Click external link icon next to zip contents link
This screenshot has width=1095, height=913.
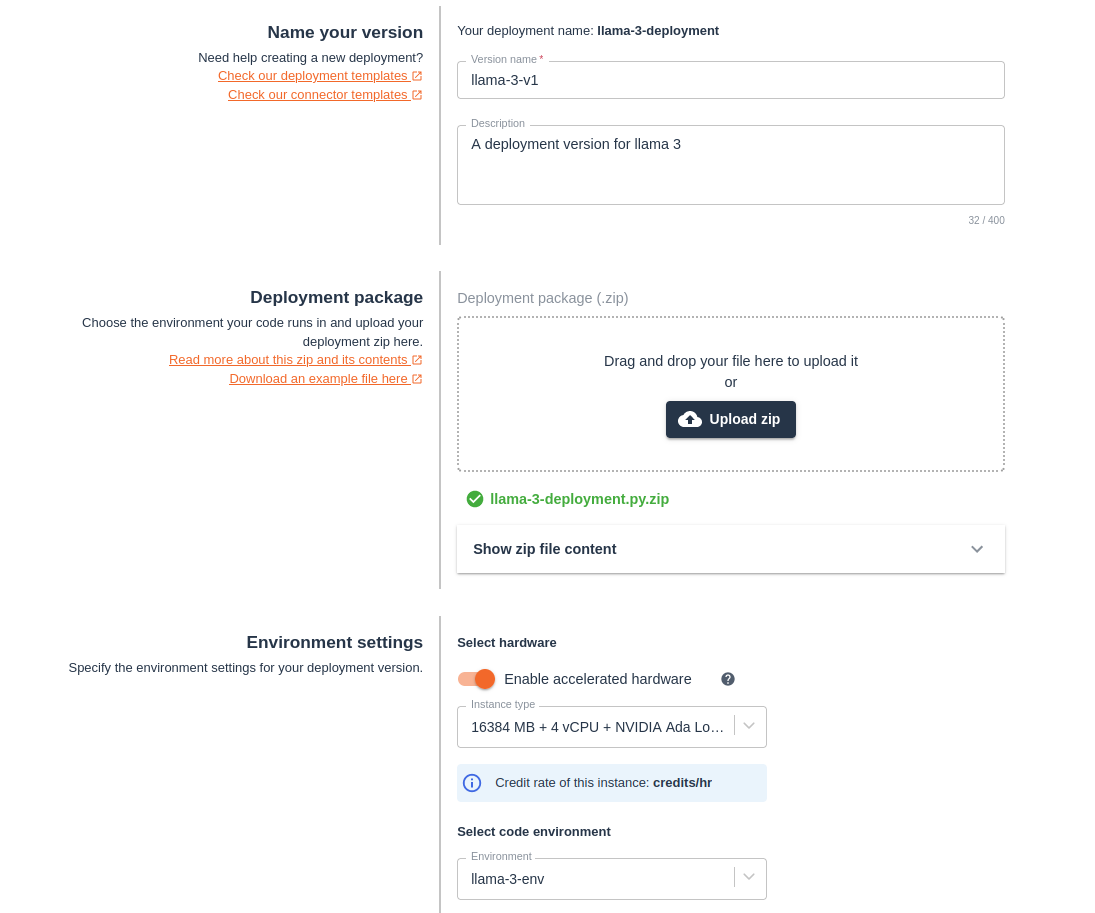(x=417, y=360)
